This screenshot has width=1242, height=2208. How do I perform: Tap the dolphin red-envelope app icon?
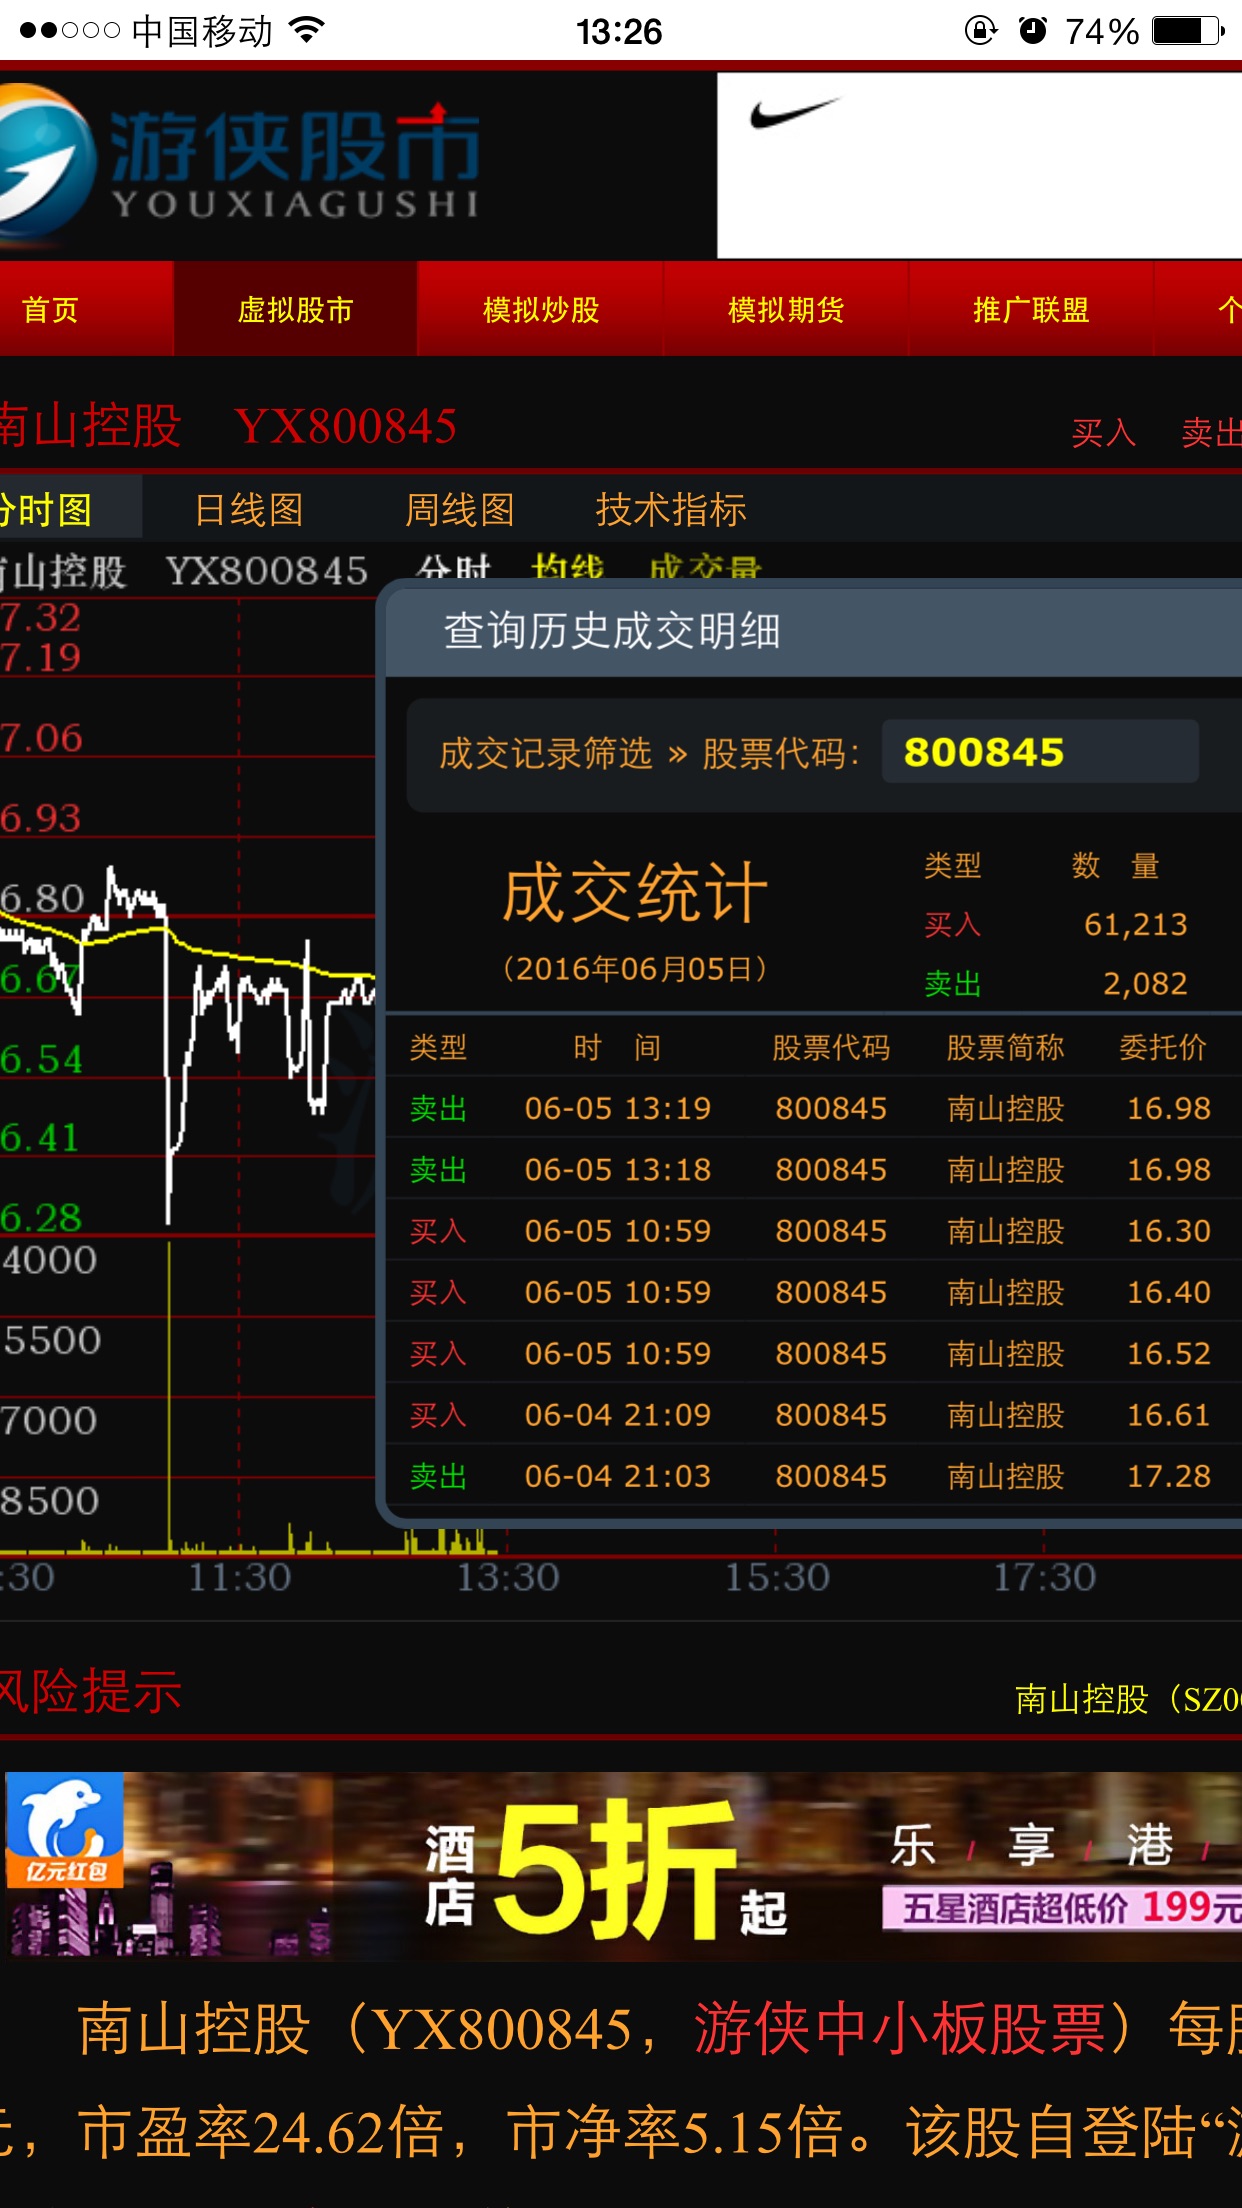(x=65, y=1832)
